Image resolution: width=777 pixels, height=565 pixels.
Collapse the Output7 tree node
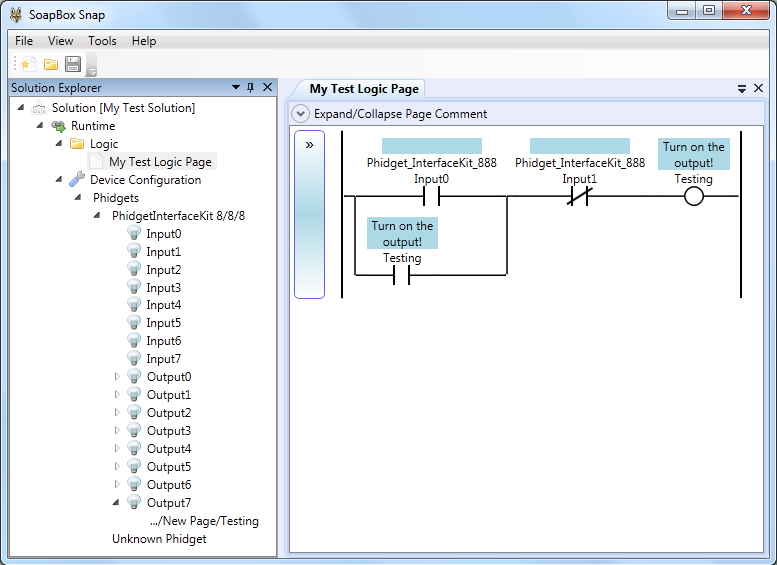(x=116, y=503)
